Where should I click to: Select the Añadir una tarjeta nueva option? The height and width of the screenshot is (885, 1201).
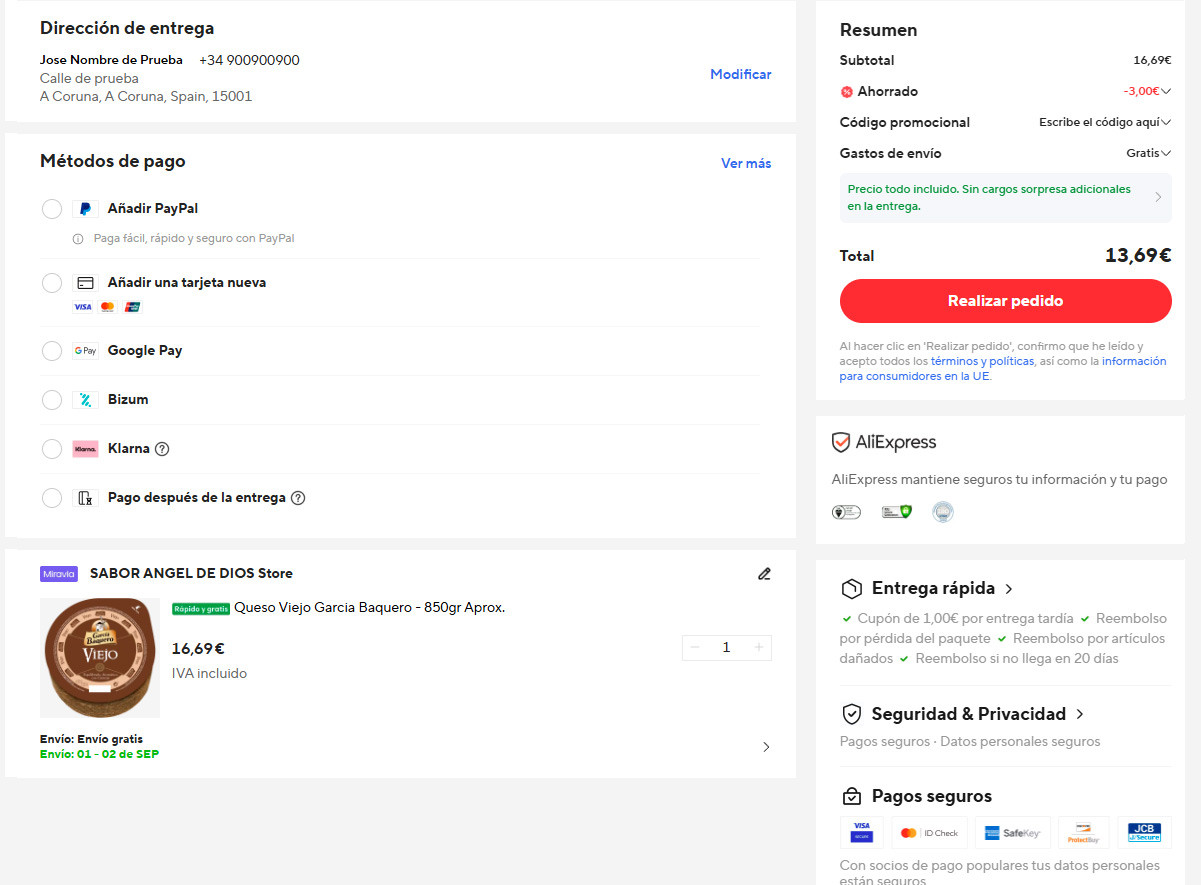click(x=52, y=283)
